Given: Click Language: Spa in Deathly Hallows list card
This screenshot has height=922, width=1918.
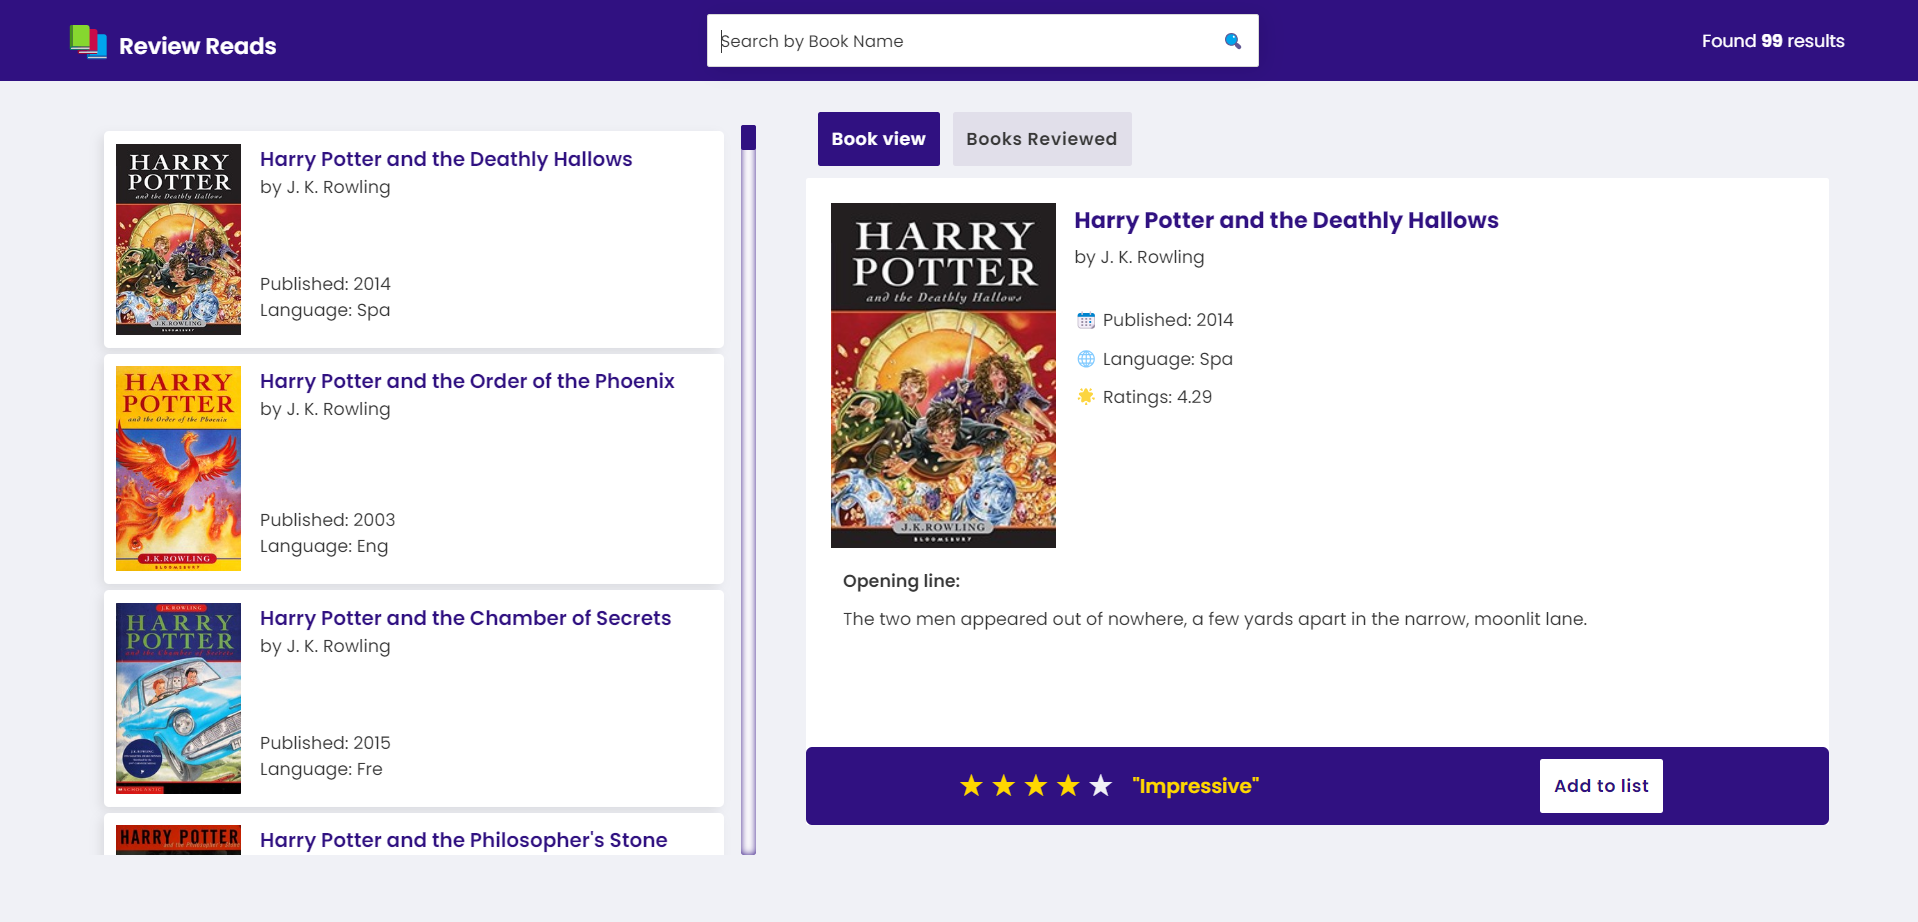Looking at the screenshot, I should click(325, 310).
